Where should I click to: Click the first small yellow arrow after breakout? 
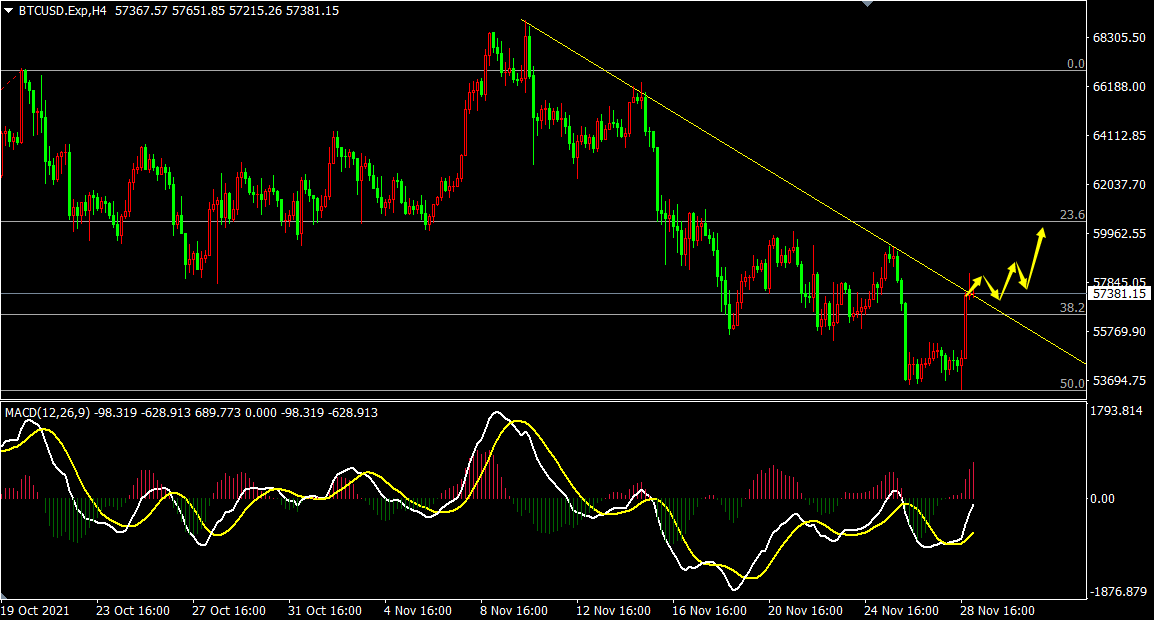pyautogui.click(x=976, y=283)
